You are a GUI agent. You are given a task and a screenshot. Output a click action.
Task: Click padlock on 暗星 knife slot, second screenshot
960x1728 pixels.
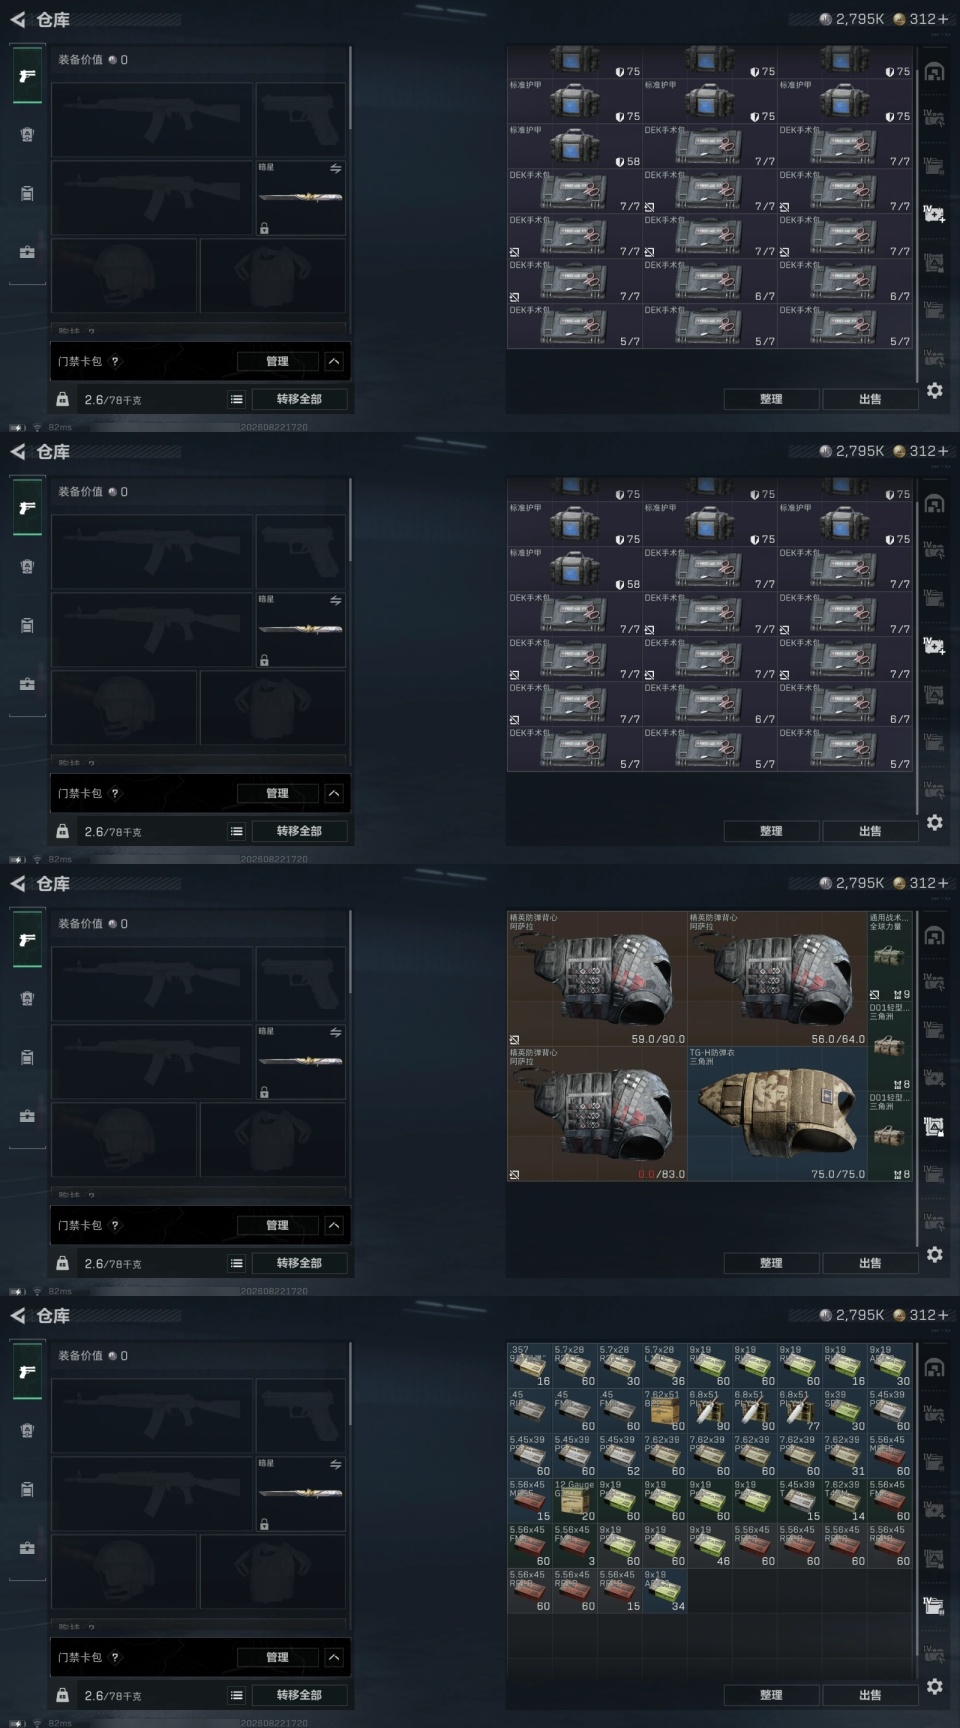(x=264, y=660)
